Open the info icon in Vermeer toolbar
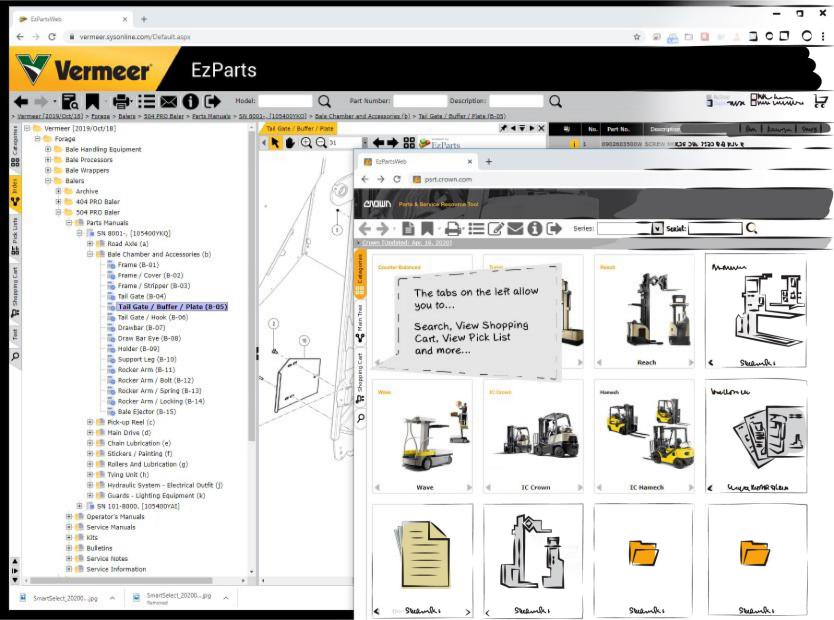The image size is (834, 620). pos(190,101)
